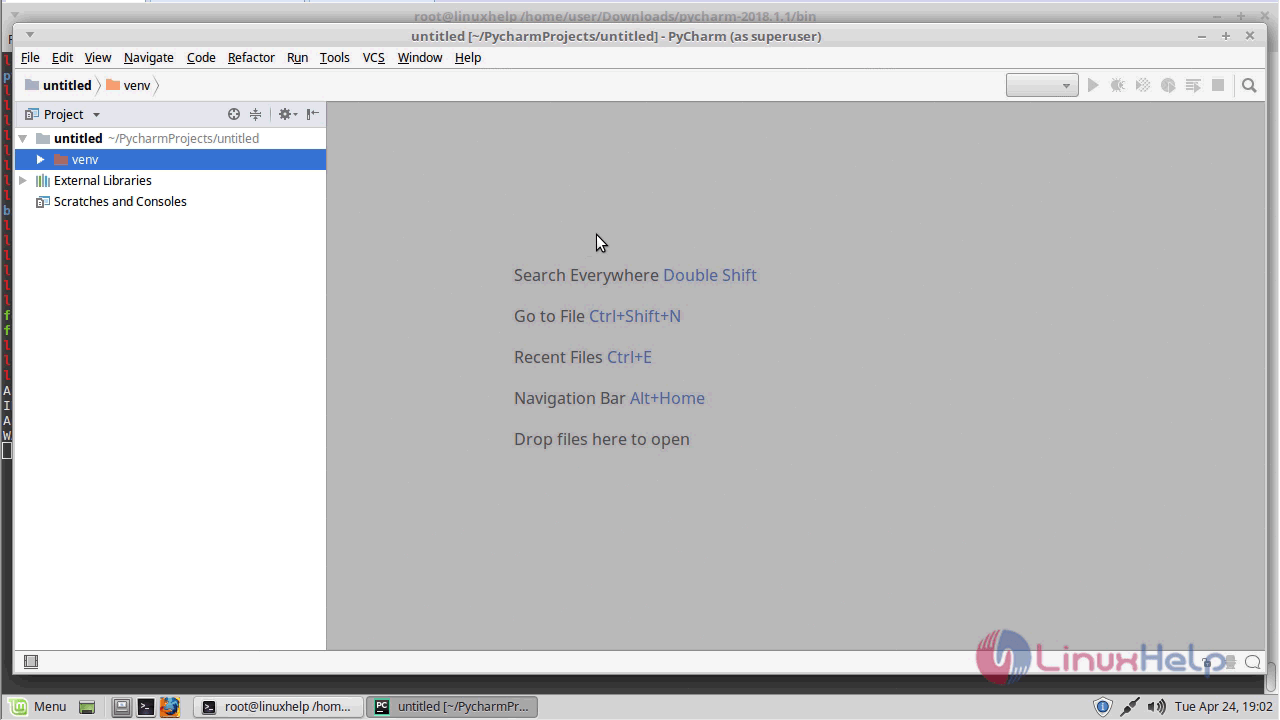Open the Code menu
This screenshot has width=1280, height=720.
click(x=201, y=58)
